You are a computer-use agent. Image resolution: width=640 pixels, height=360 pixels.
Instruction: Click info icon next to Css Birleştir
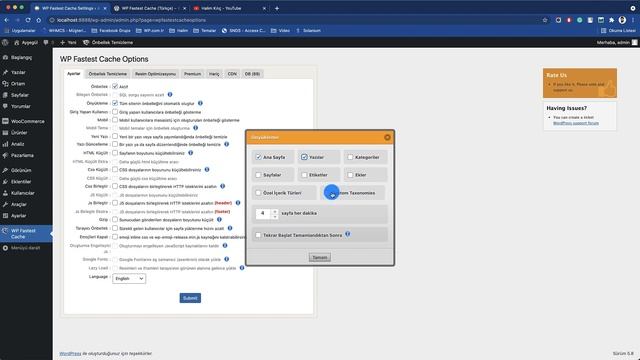[222, 186]
